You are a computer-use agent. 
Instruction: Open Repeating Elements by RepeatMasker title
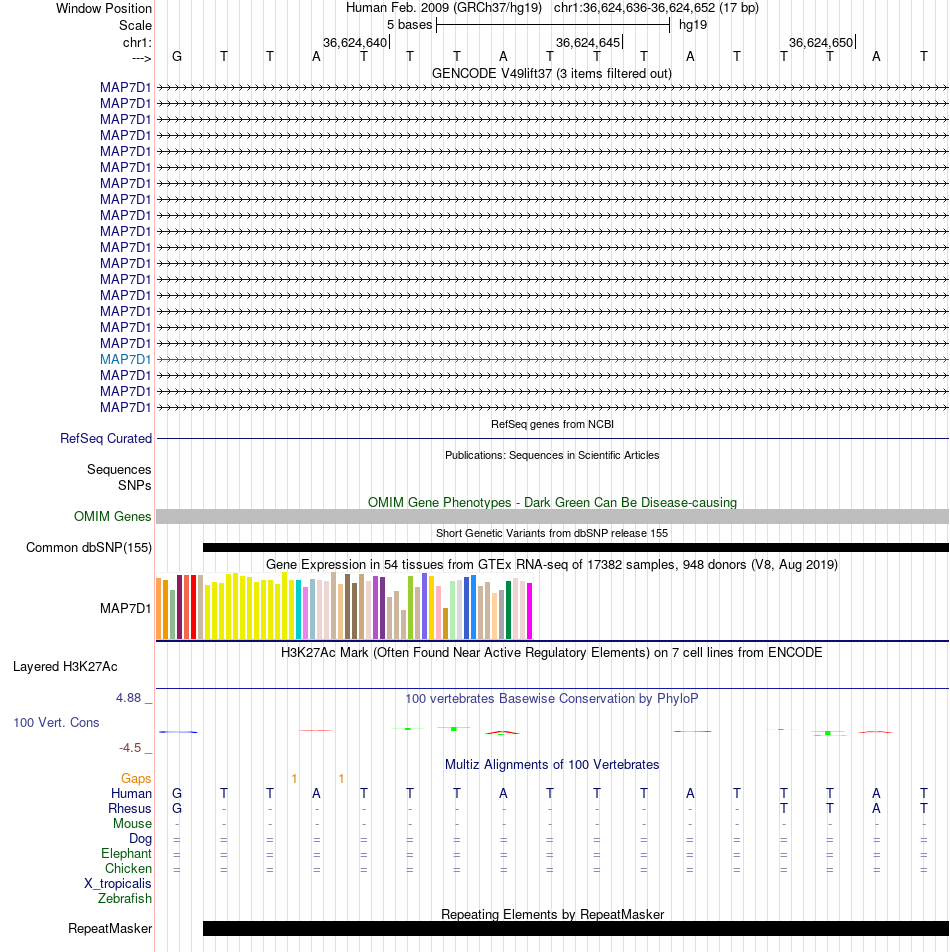pos(552,914)
